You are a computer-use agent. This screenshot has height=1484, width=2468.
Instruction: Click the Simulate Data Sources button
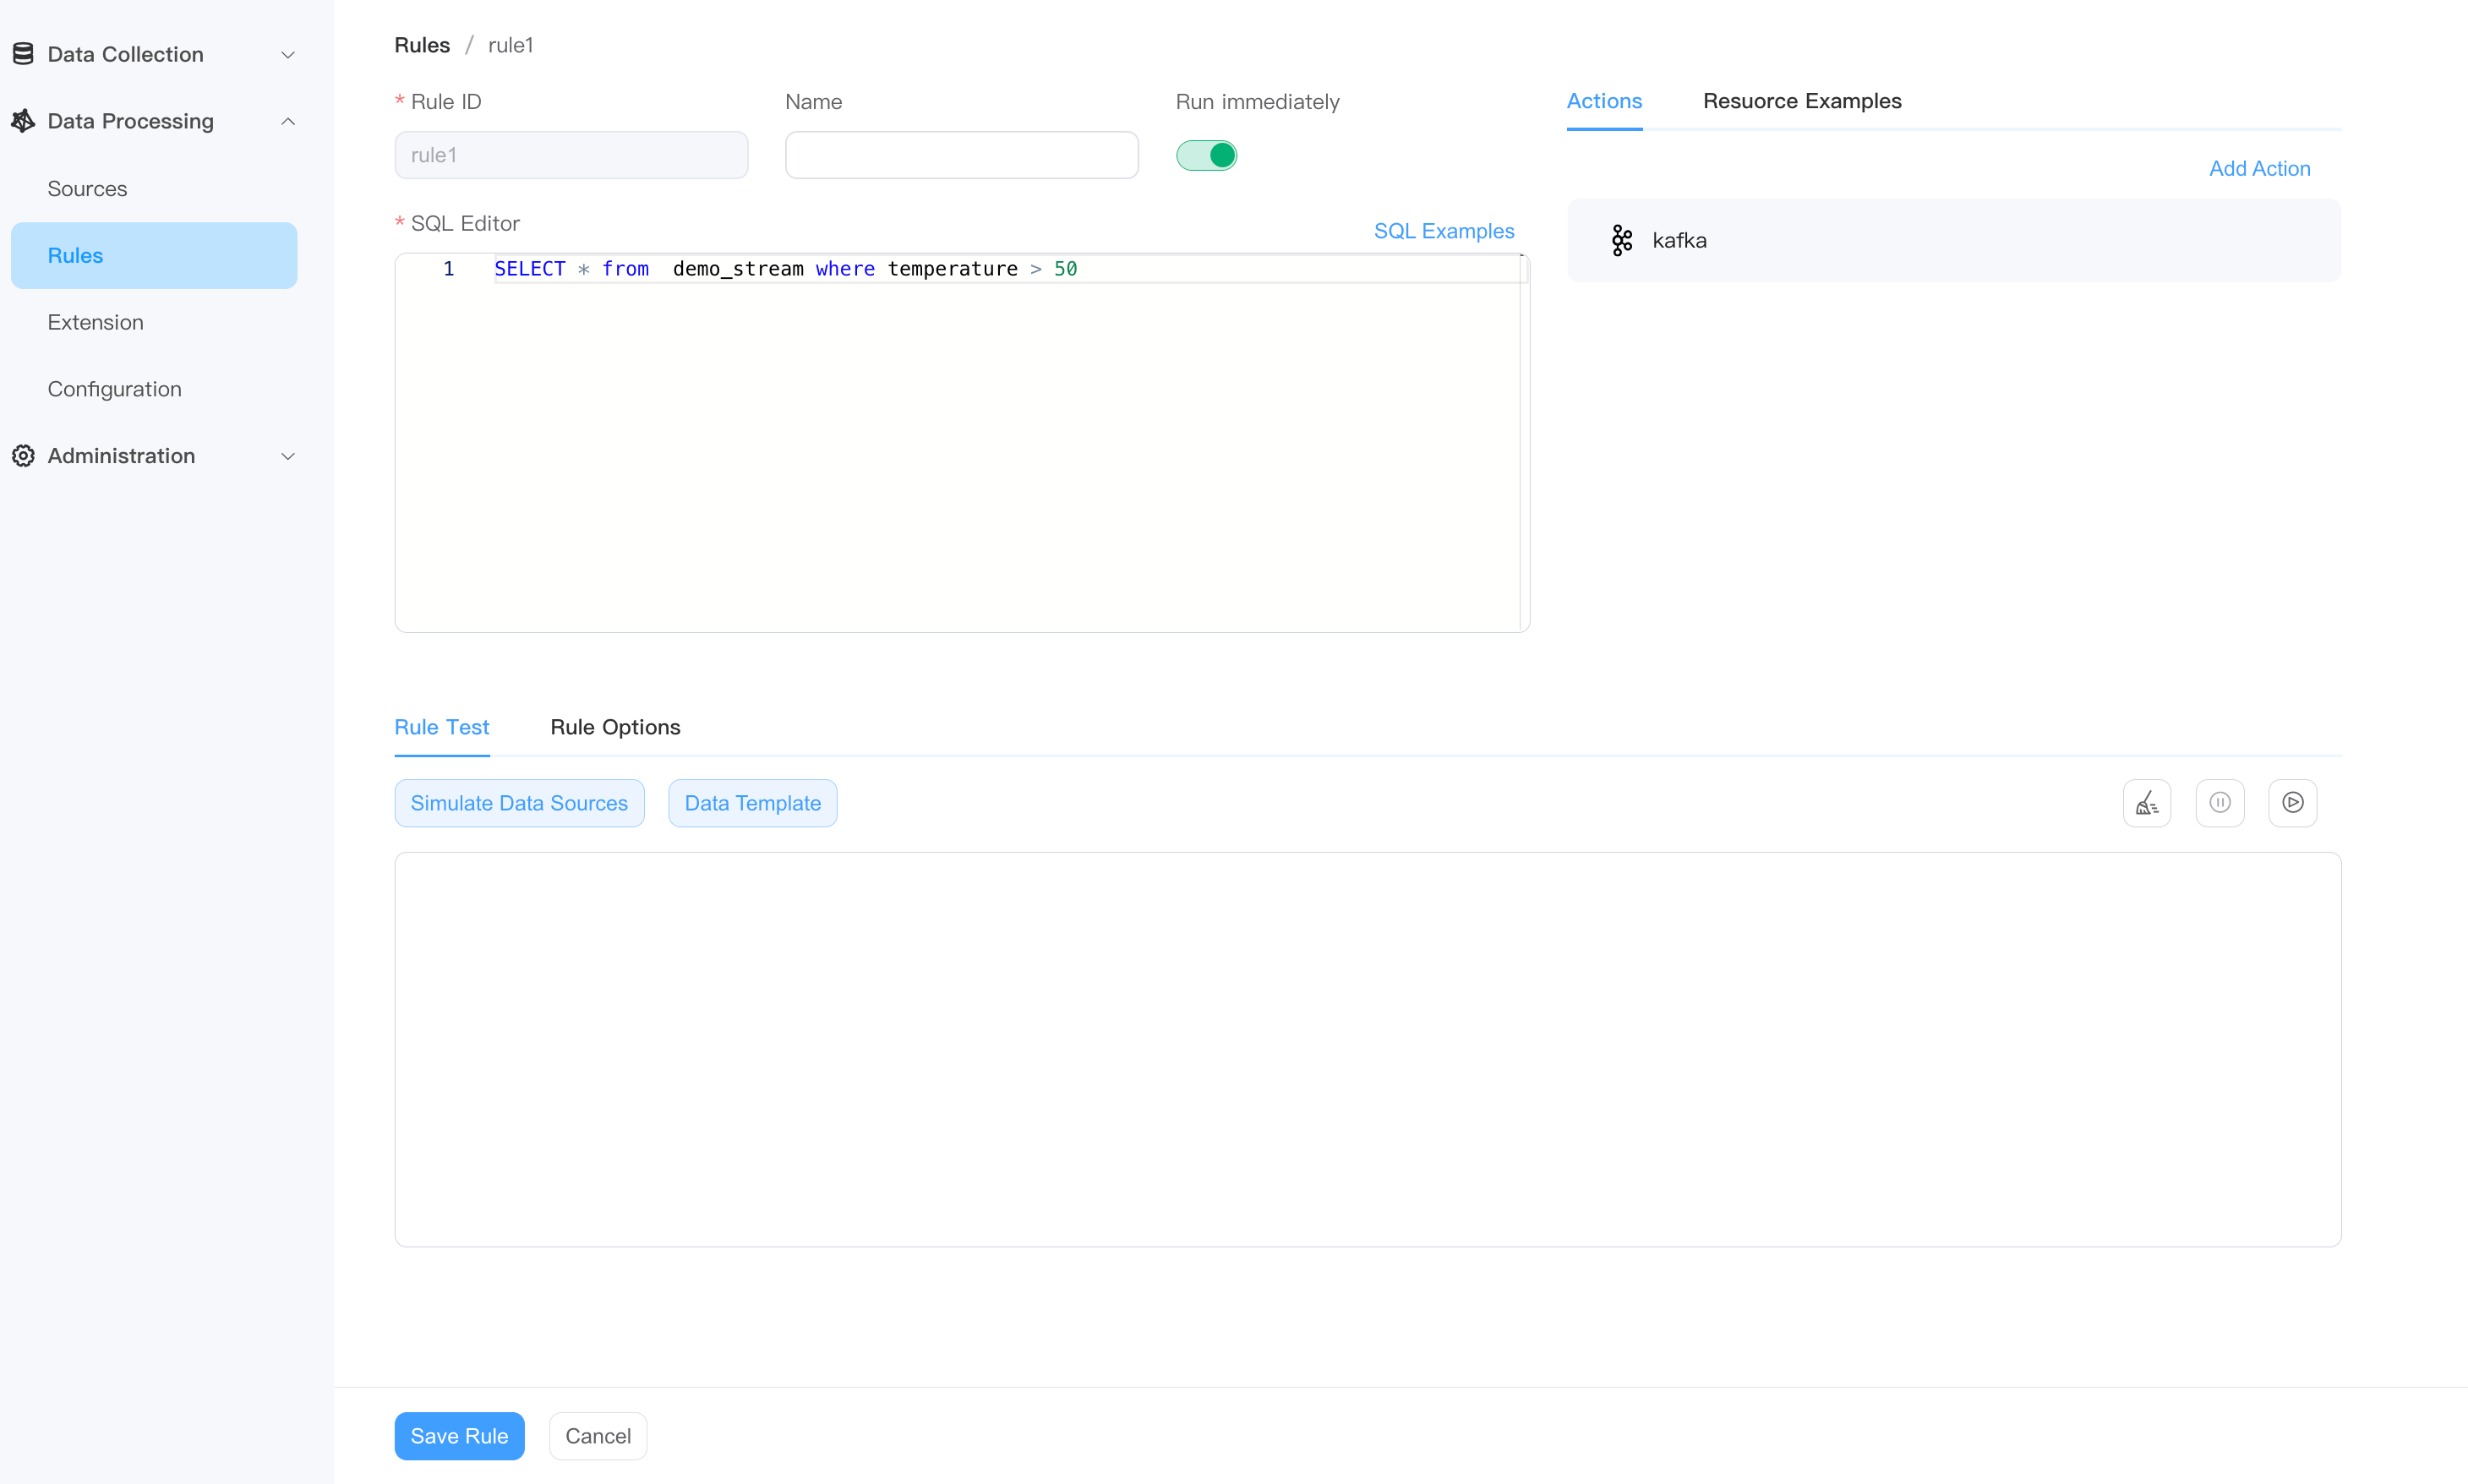click(519, 803)
